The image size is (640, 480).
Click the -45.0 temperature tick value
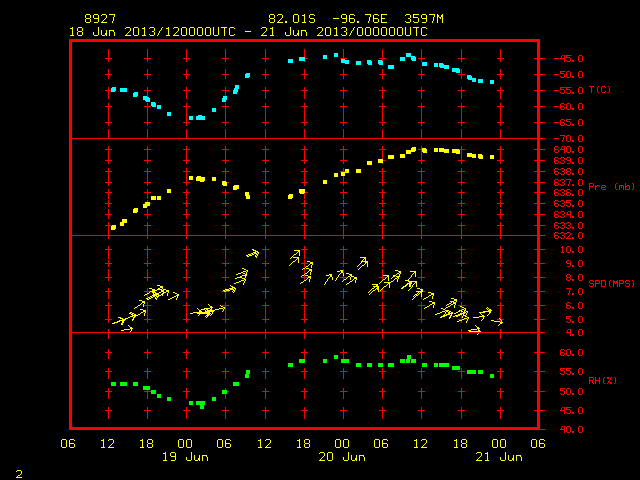pyautogui.click(x=569, y=58)
